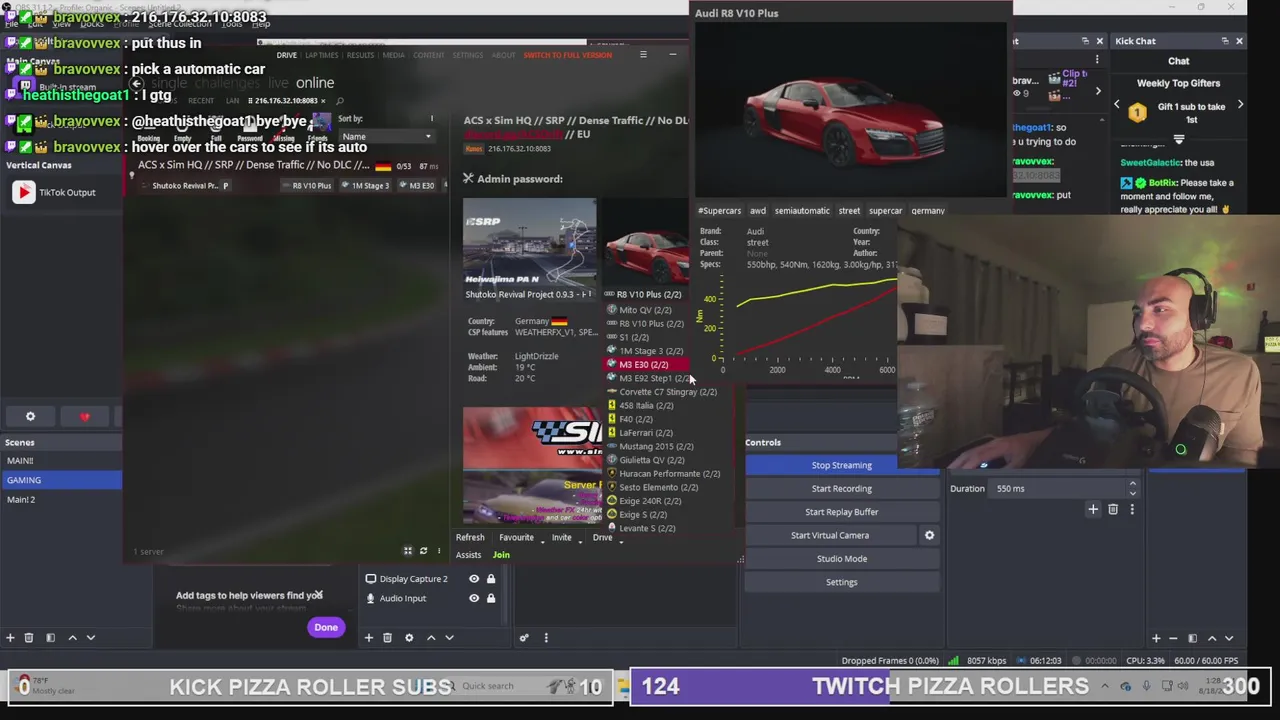
Task: Close Add tags popup with X
Action: coord(318,595)
